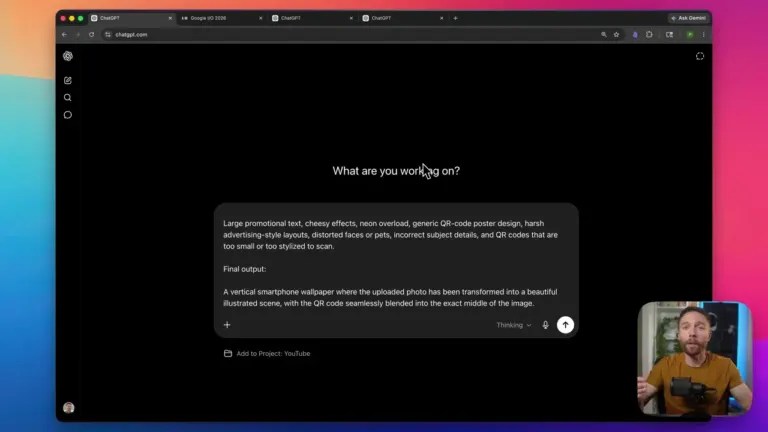Image resolution: width=768 pixels, height=432 pixels.
Task: Click the 'What are you working on?' heading
Action: [396, 171]
